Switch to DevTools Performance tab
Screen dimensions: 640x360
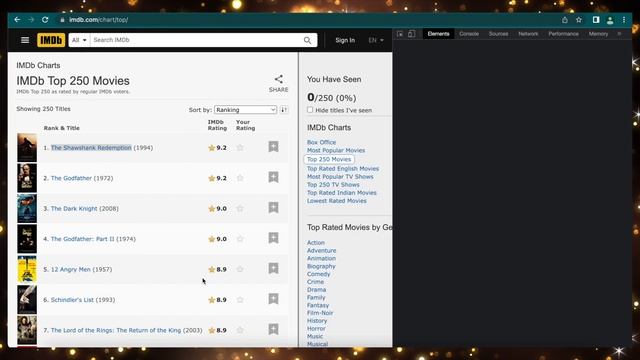click(563, 34)
